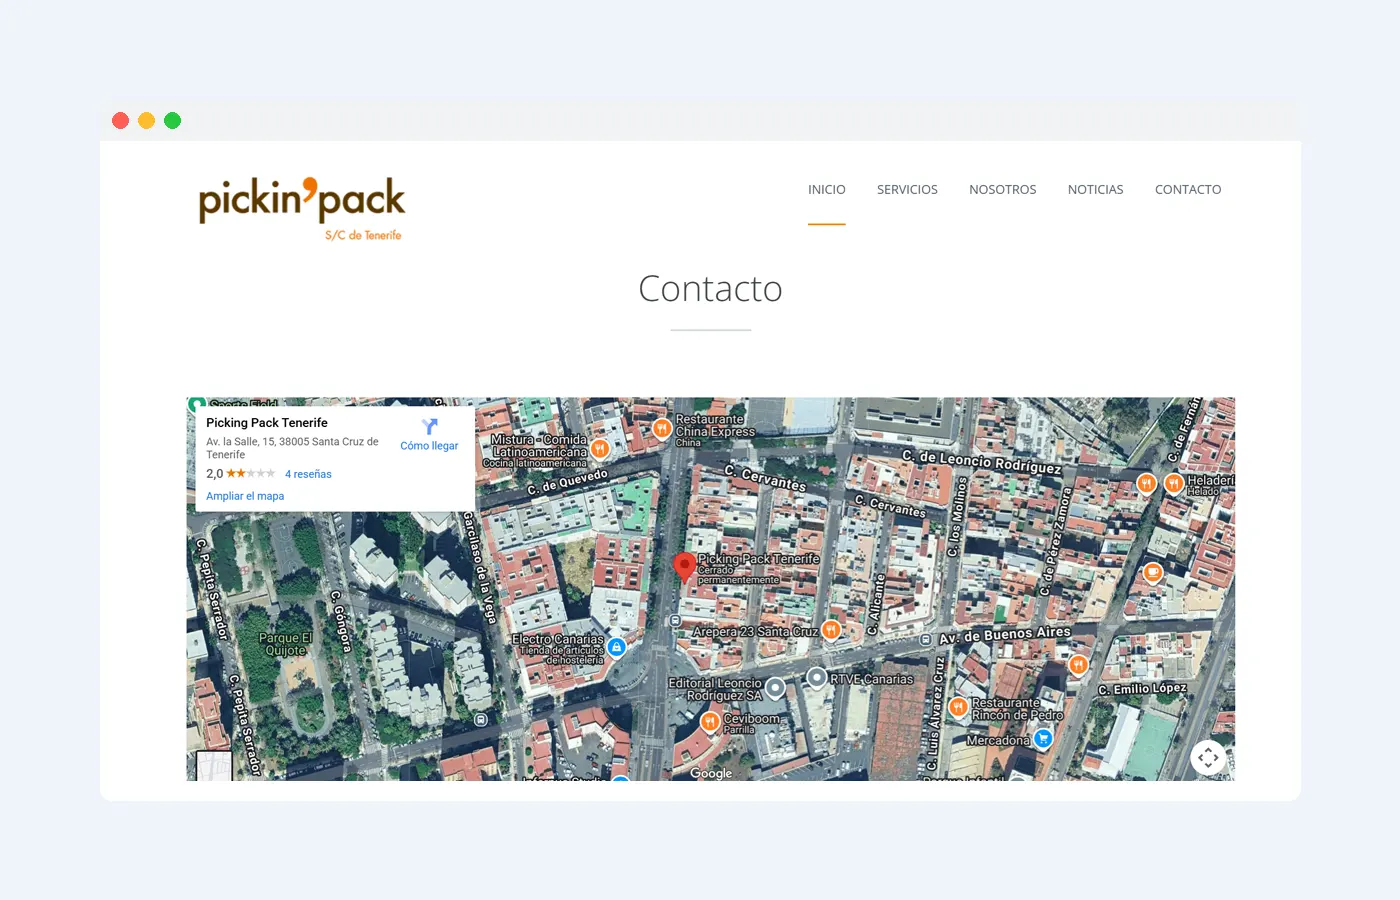Image resolution: width=1400 pixels, height=900 pixels.
Task: Click the Heladería marker on the map's right side
Action: [1173, 483]
